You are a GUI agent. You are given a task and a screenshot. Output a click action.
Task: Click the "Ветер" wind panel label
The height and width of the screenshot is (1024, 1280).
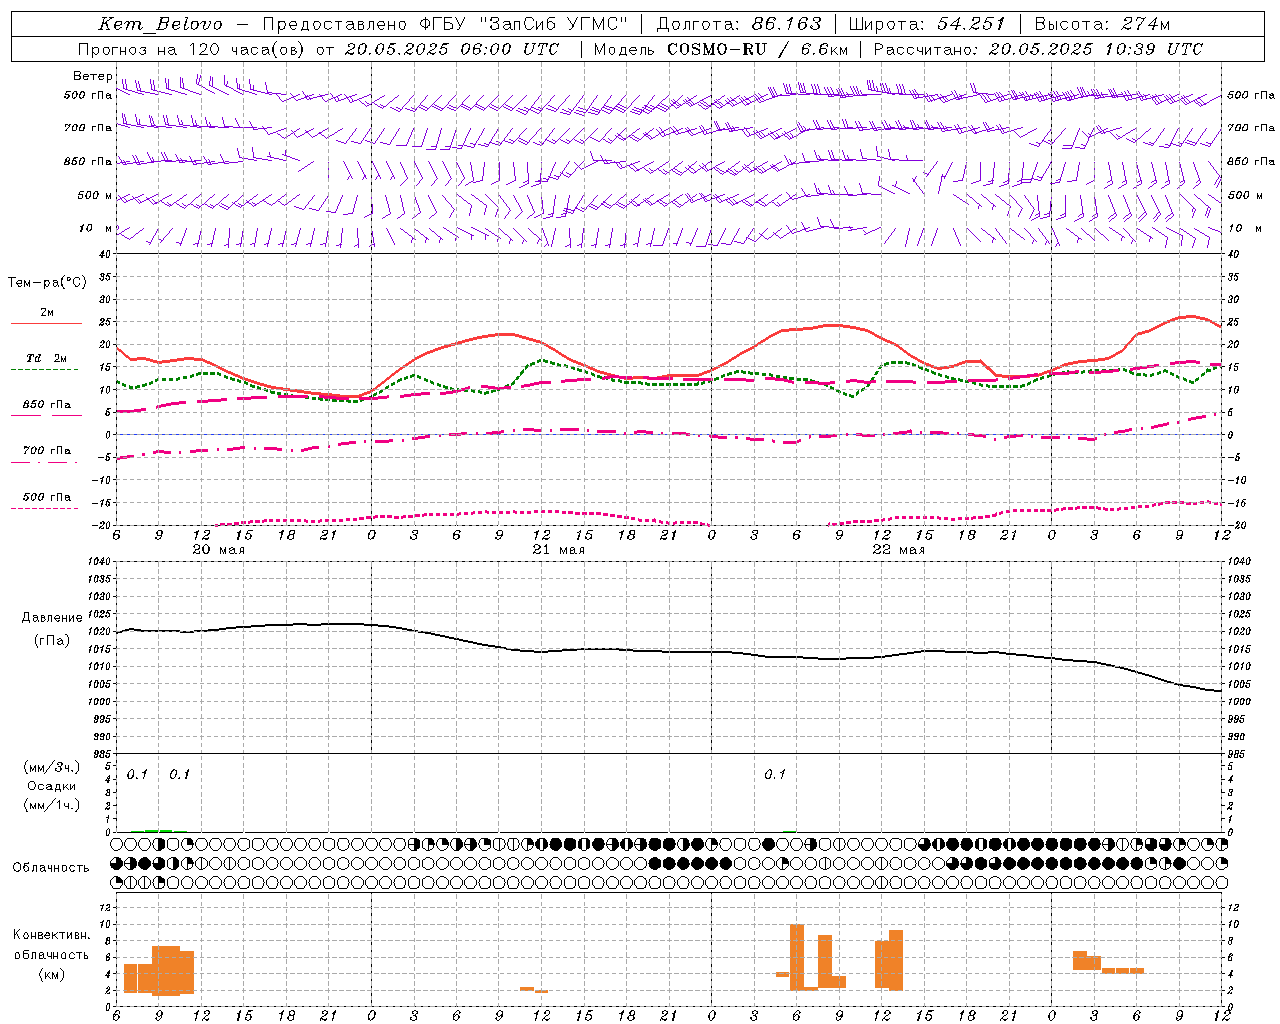tap(92, 76)
